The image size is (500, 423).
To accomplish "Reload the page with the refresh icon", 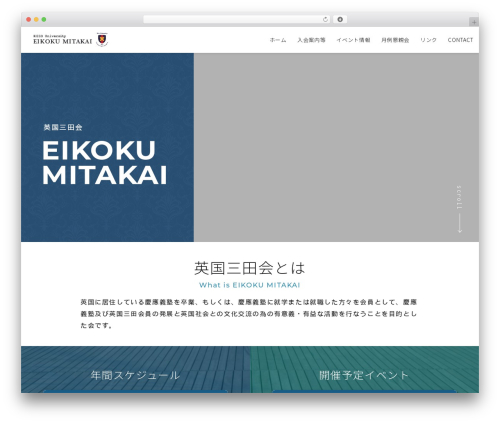I will tap(325, 19).
